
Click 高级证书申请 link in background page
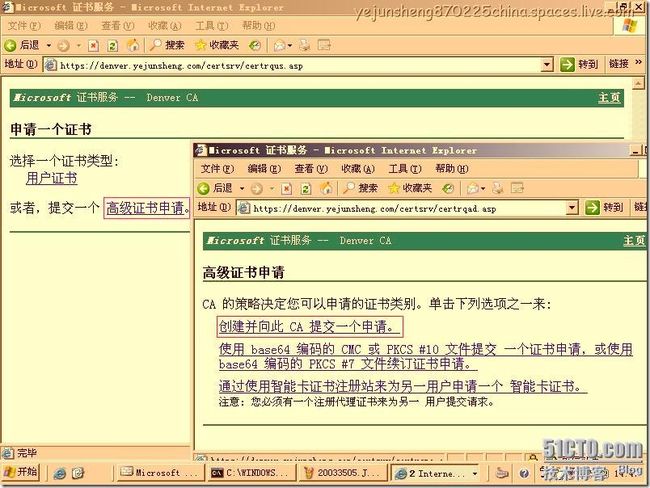tap(145, 208)
